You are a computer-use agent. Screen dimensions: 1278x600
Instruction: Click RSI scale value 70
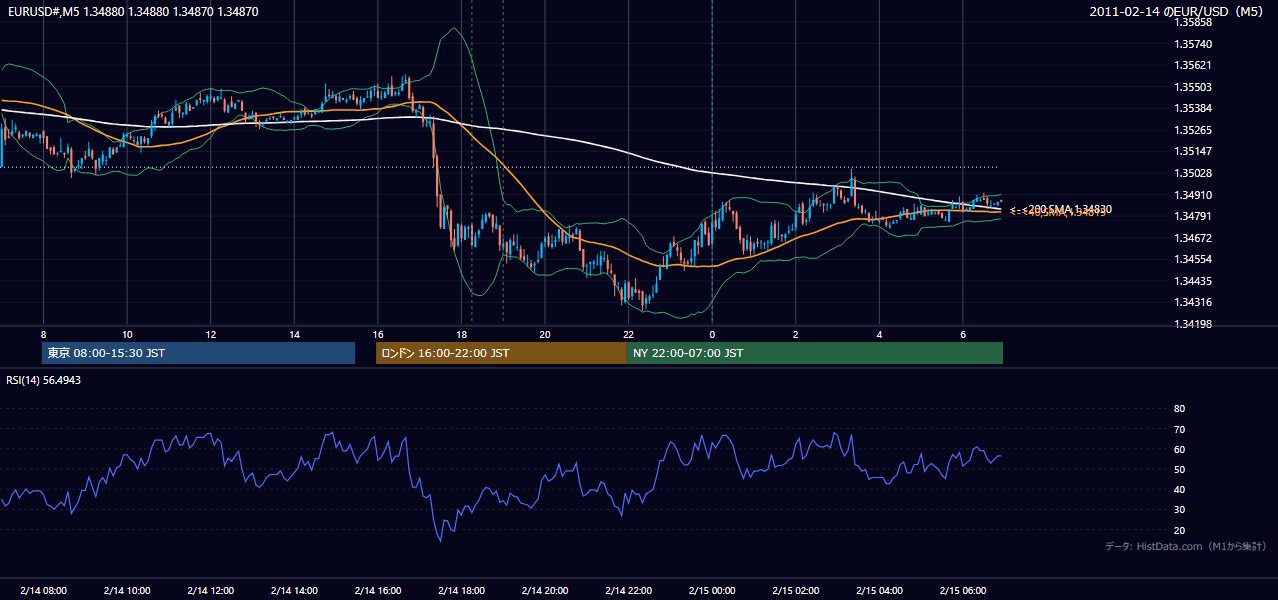(1179, 429)
